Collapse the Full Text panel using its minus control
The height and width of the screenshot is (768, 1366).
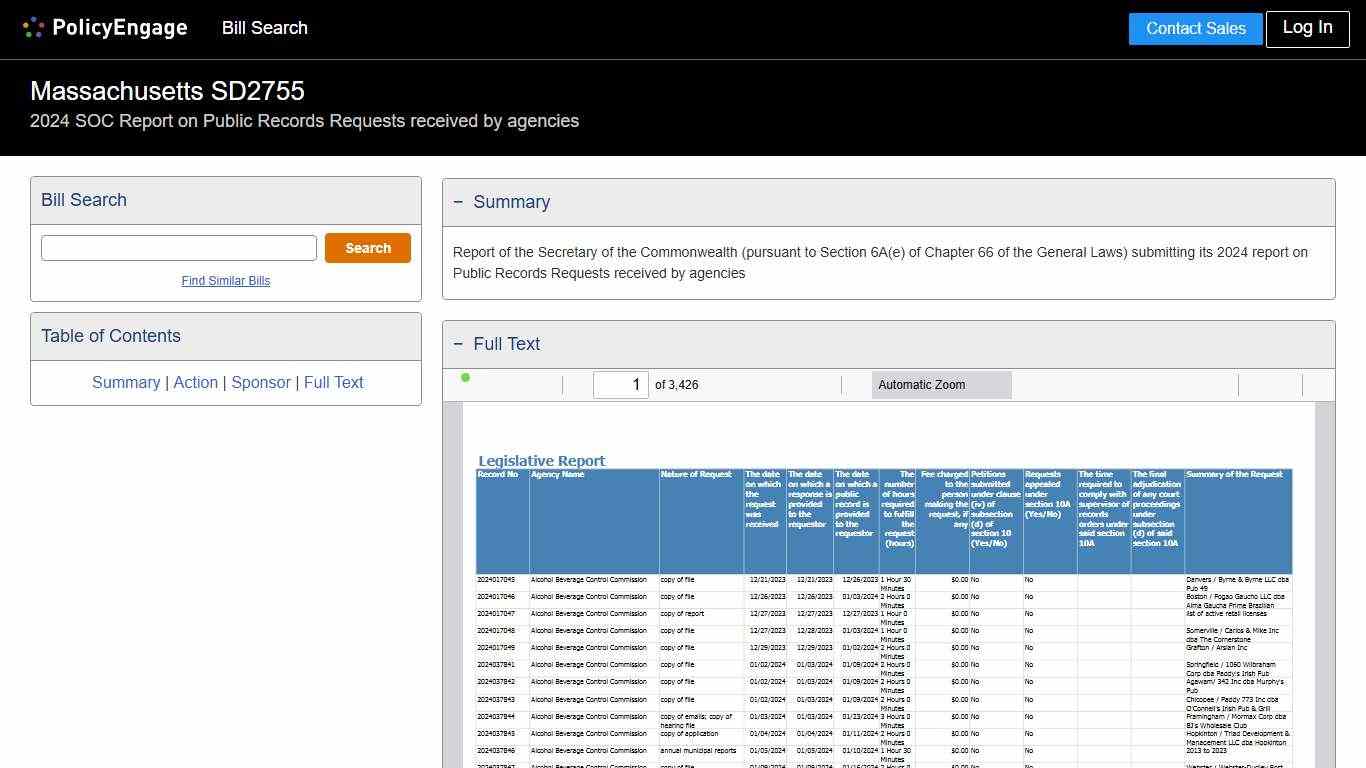460,344
